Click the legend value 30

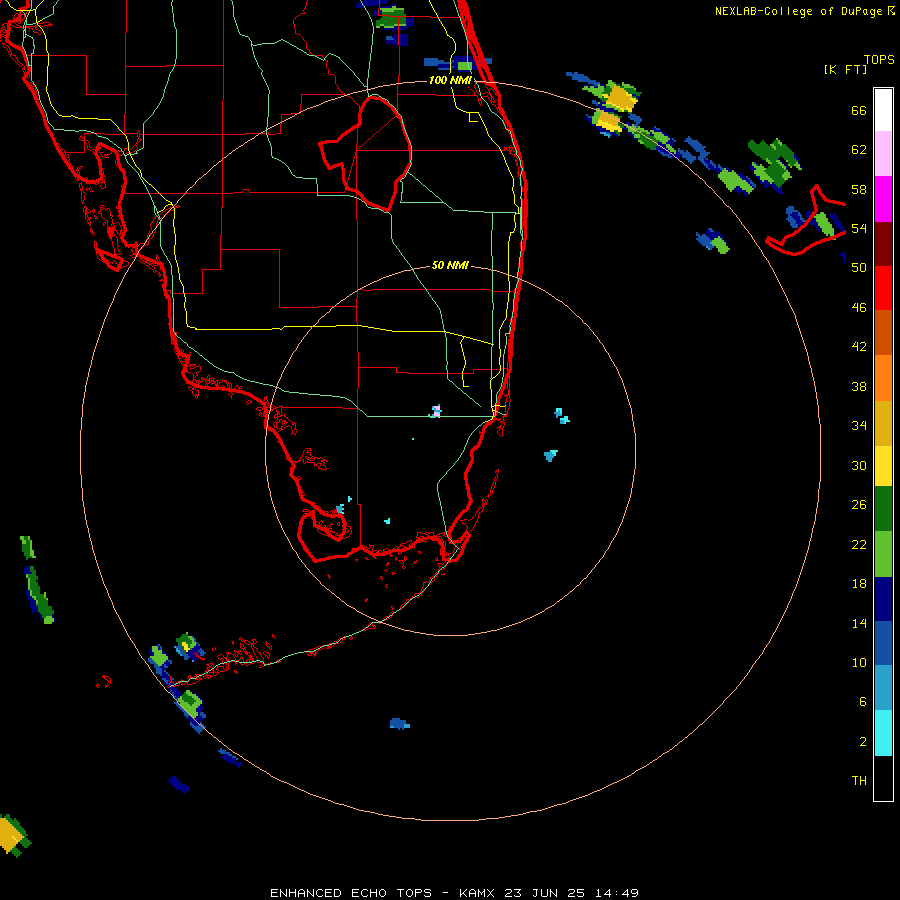tap(859, 465)
